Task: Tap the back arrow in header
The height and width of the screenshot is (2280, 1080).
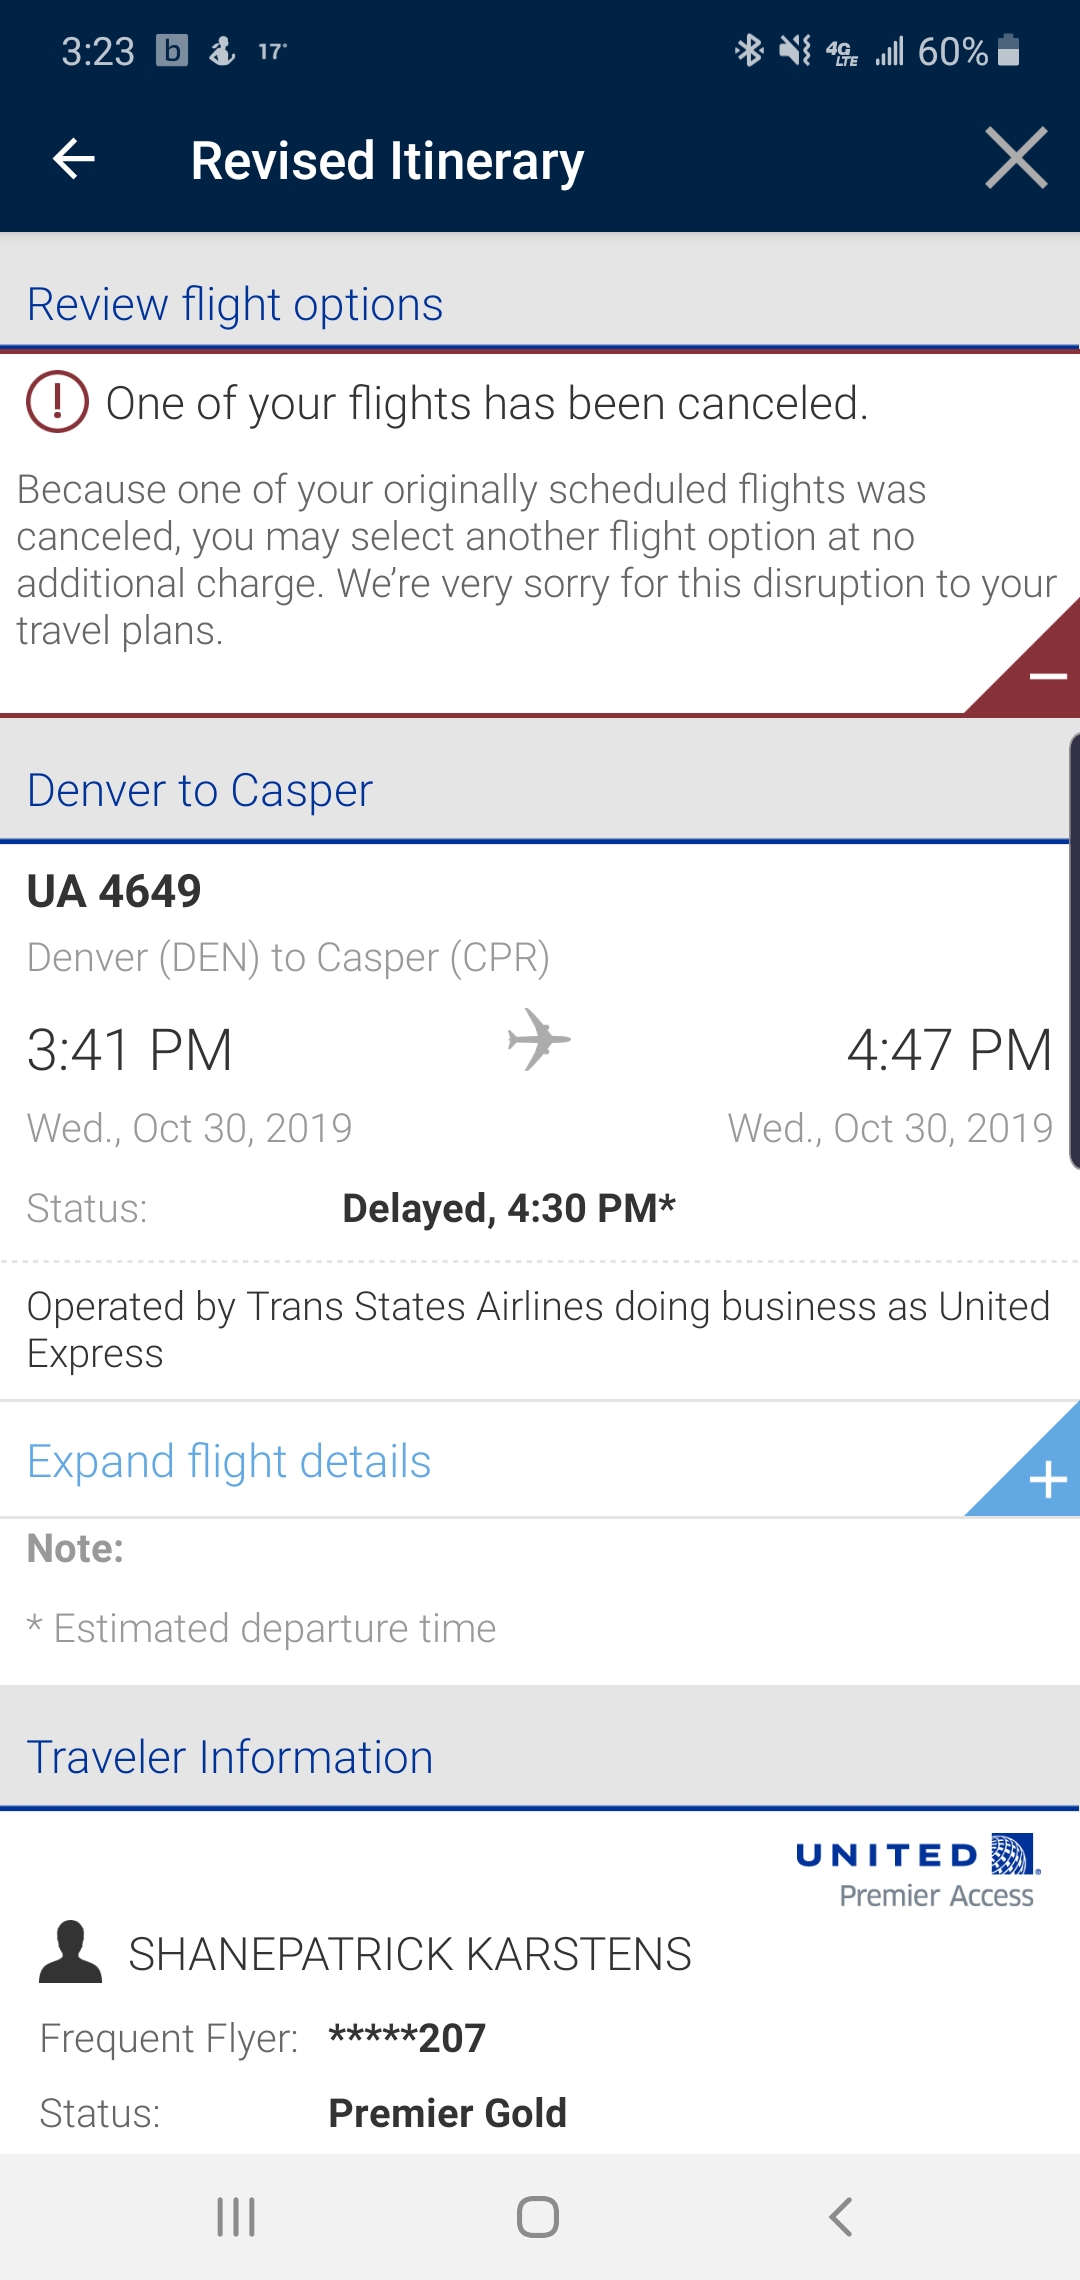Action: (x=74, y=159)
